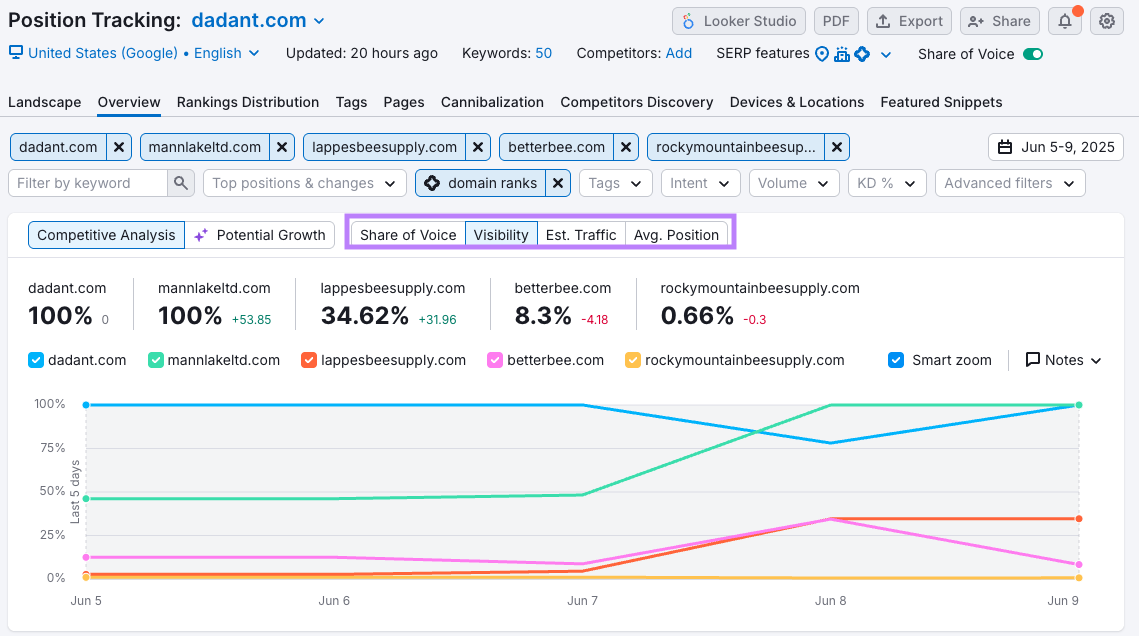This screenshot has height=636, width=1139.
Task: Open the Featured Snippets tab
Action: click(940, 101)
